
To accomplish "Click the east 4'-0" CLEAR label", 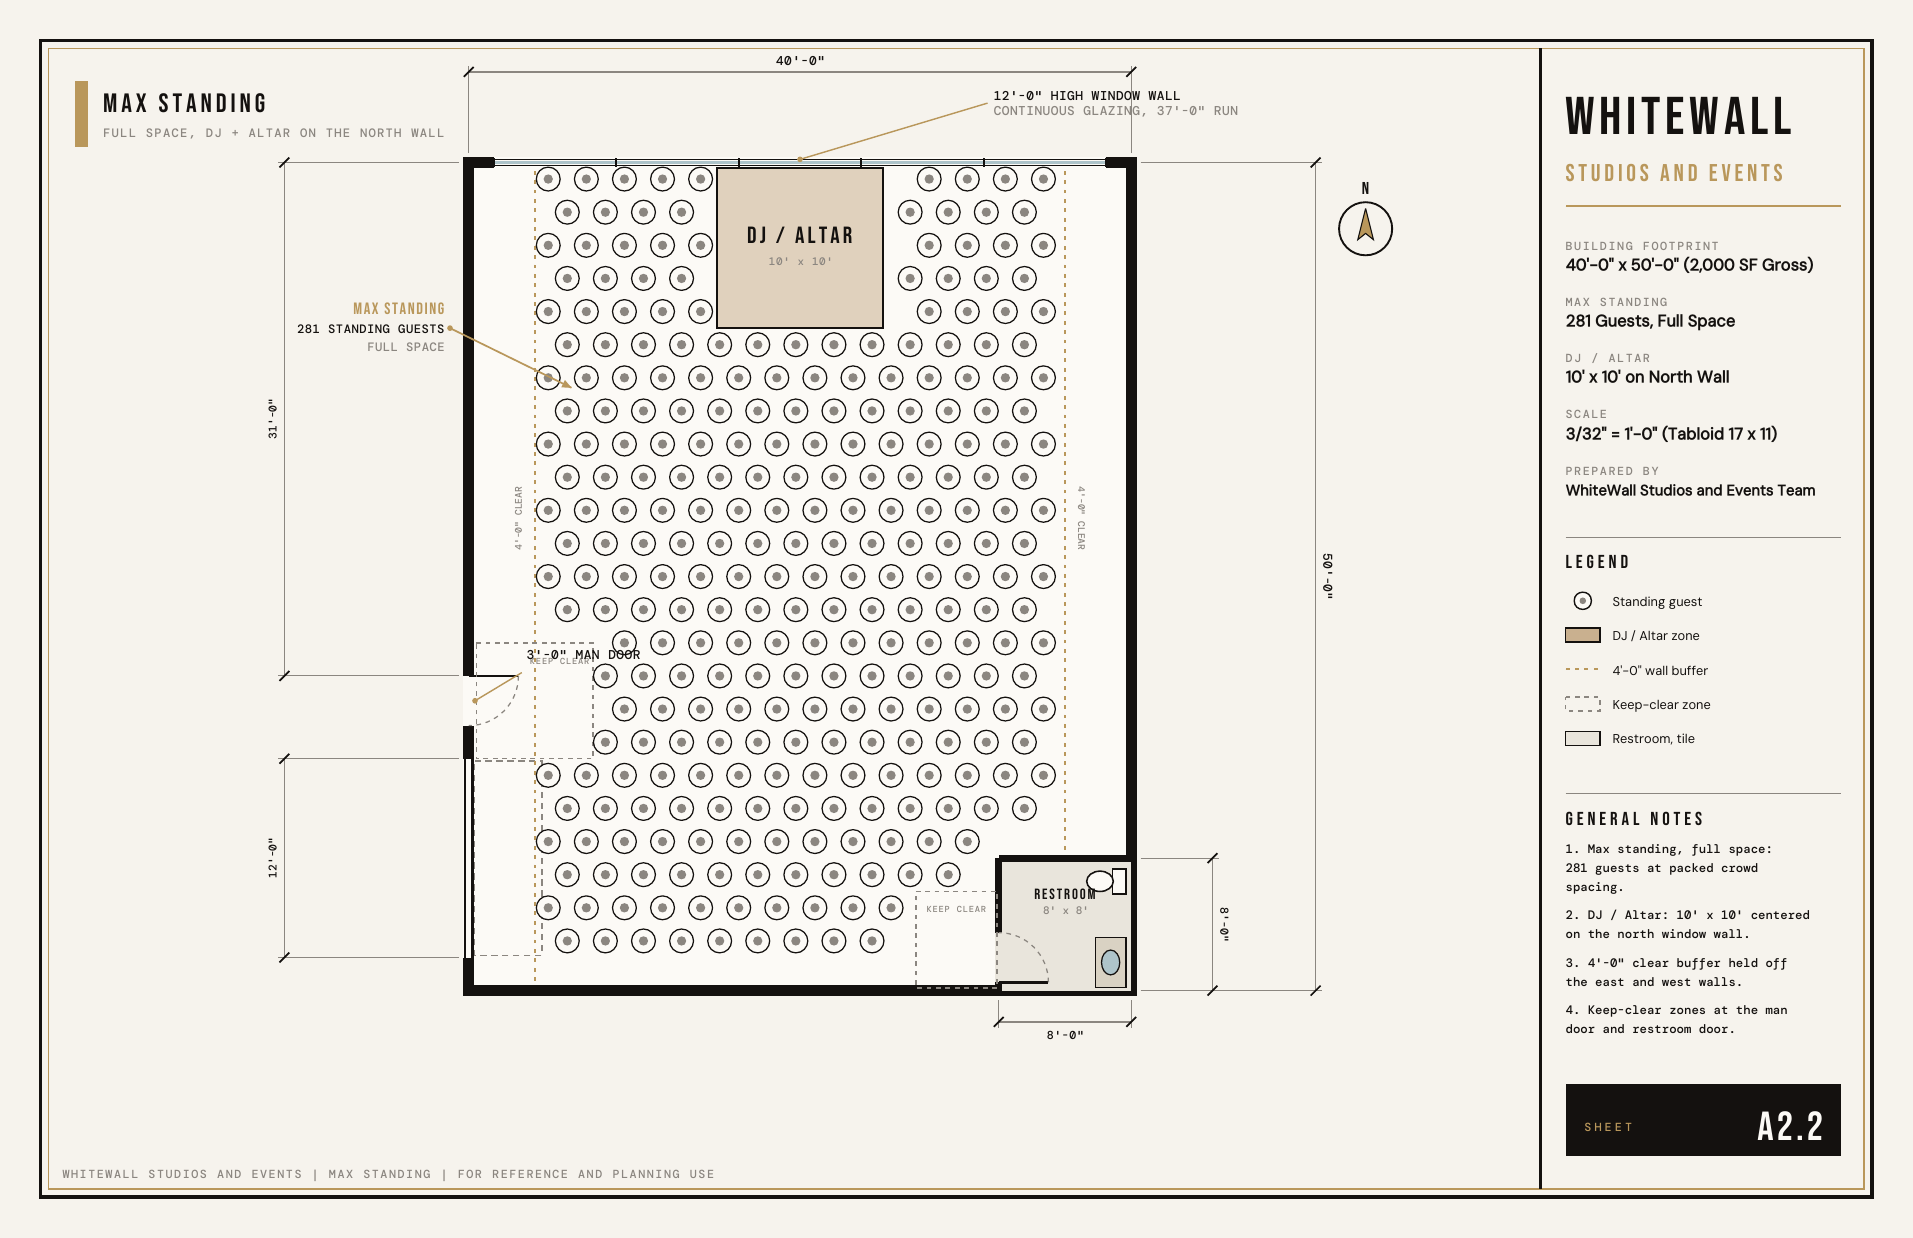I will 1081,518.
